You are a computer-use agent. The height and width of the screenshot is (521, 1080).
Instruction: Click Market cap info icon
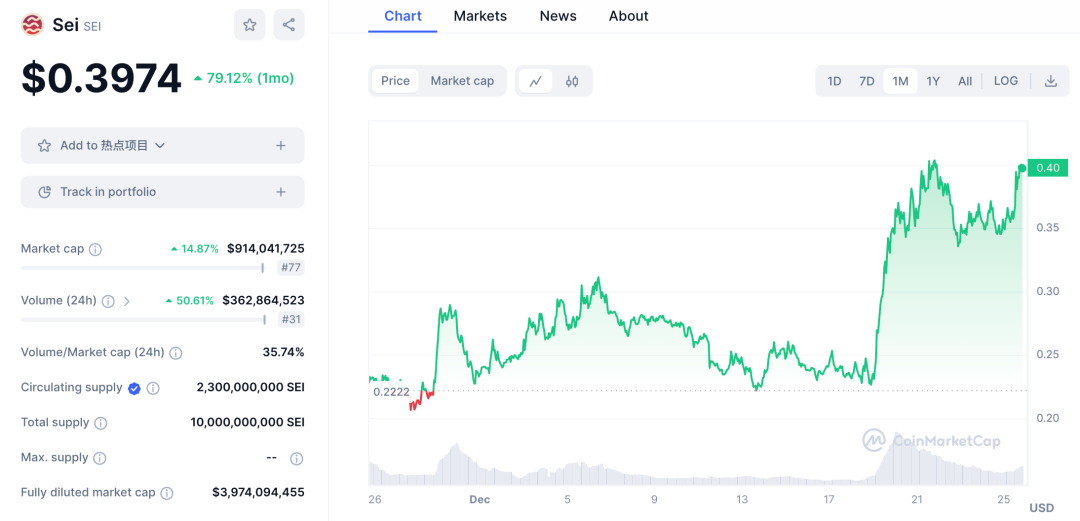(95, 249)
